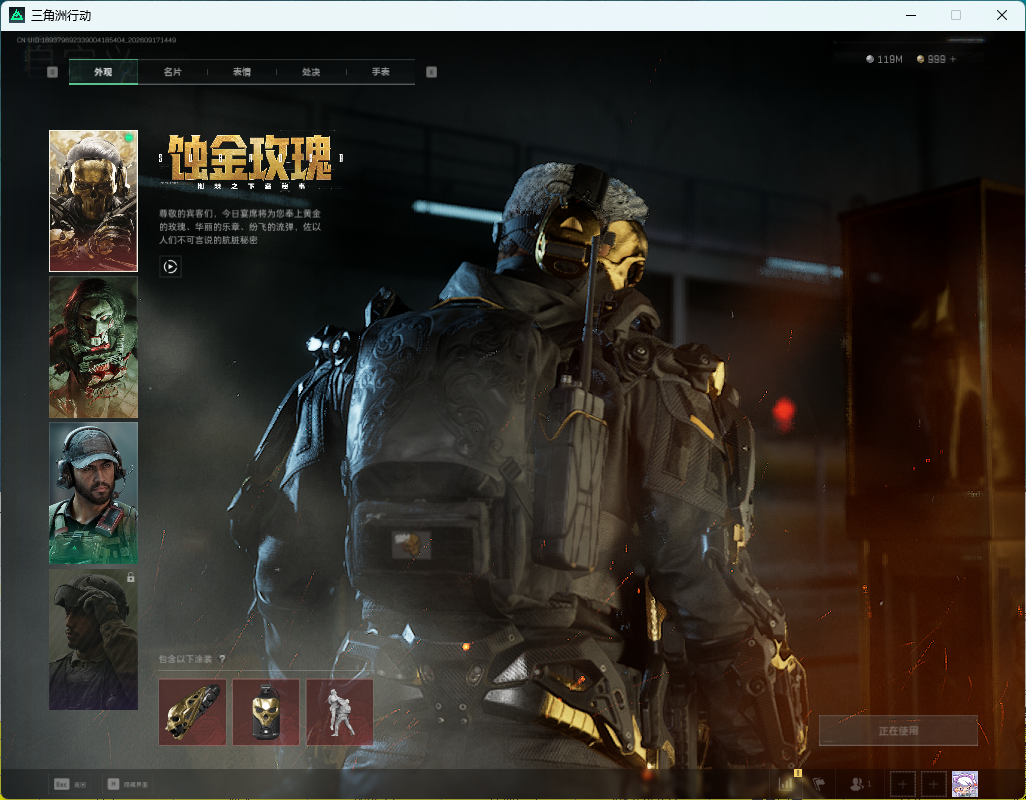Open the white character figure item
Viewport: 1026px width, 800px height.
[x=340, y=712]
